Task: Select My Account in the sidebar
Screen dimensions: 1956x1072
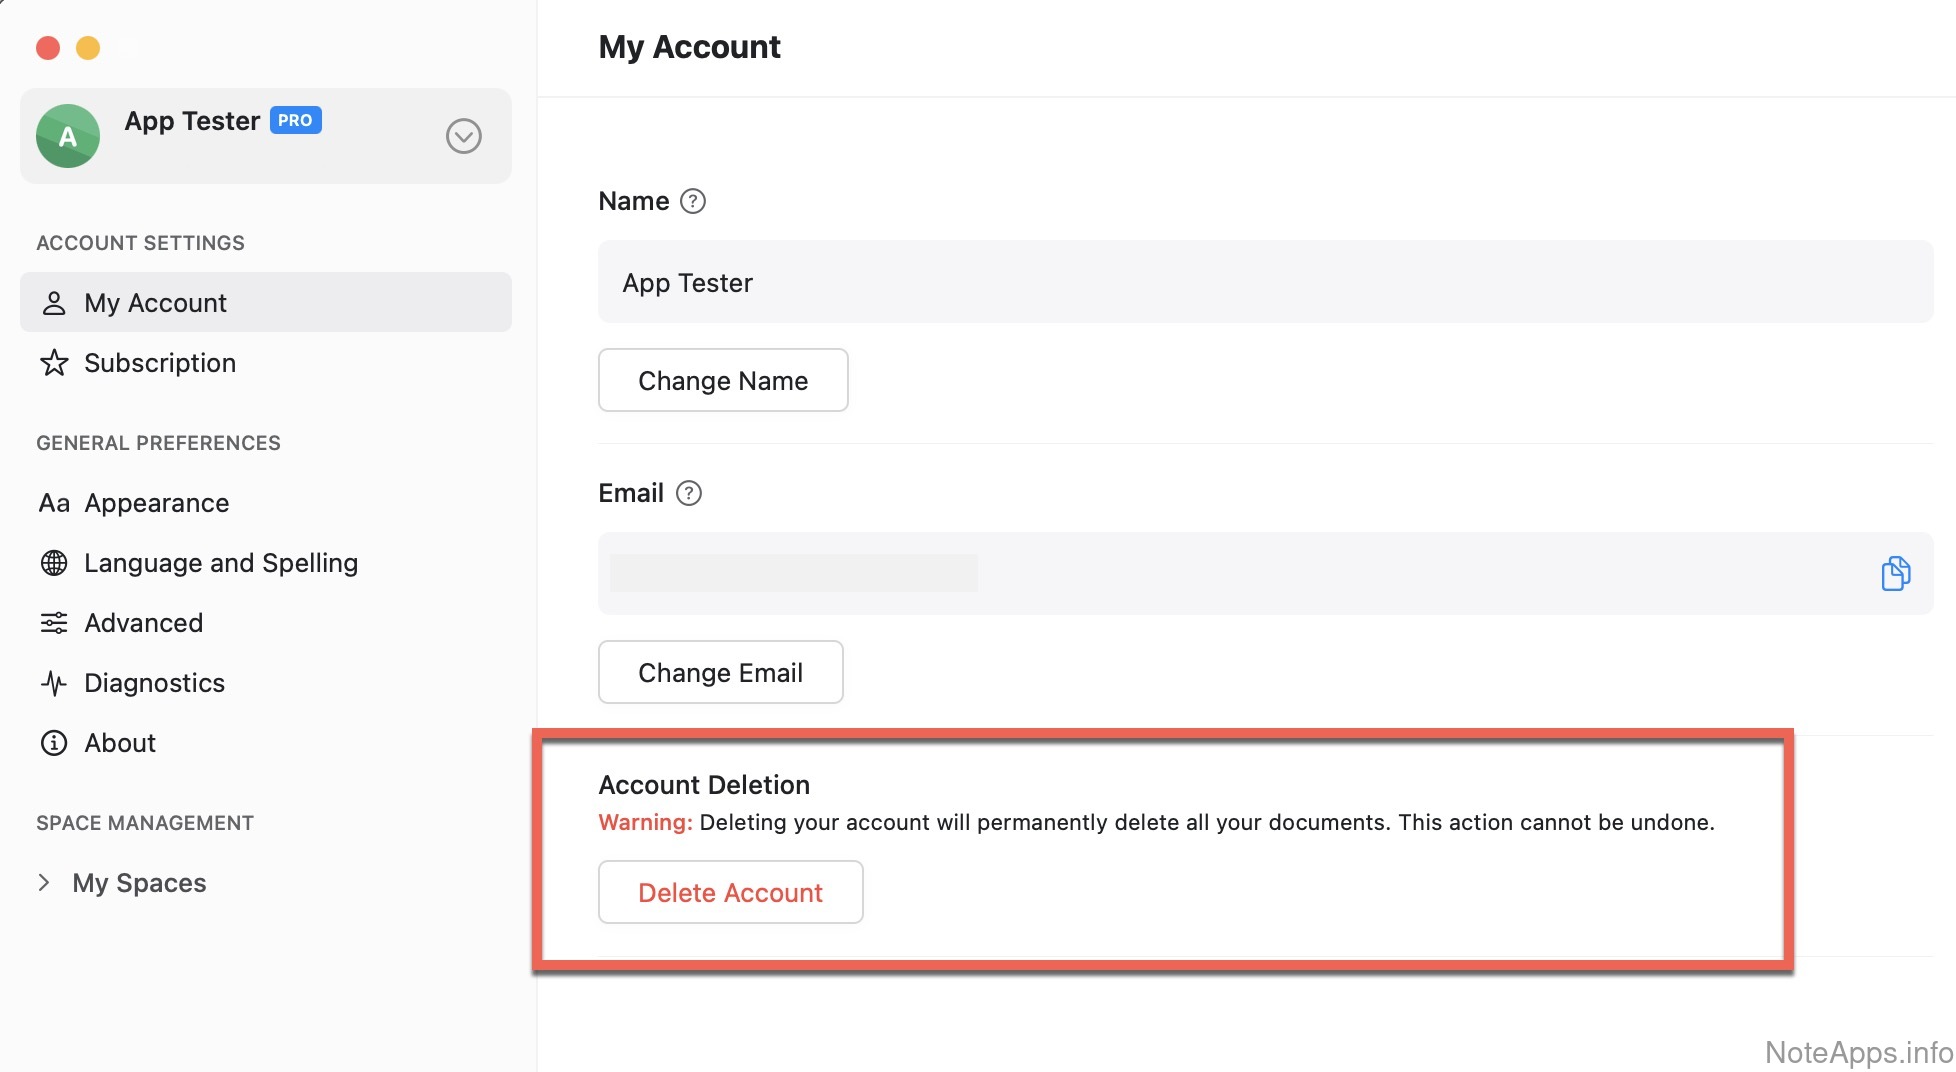Action: click(x=156, y=303)
